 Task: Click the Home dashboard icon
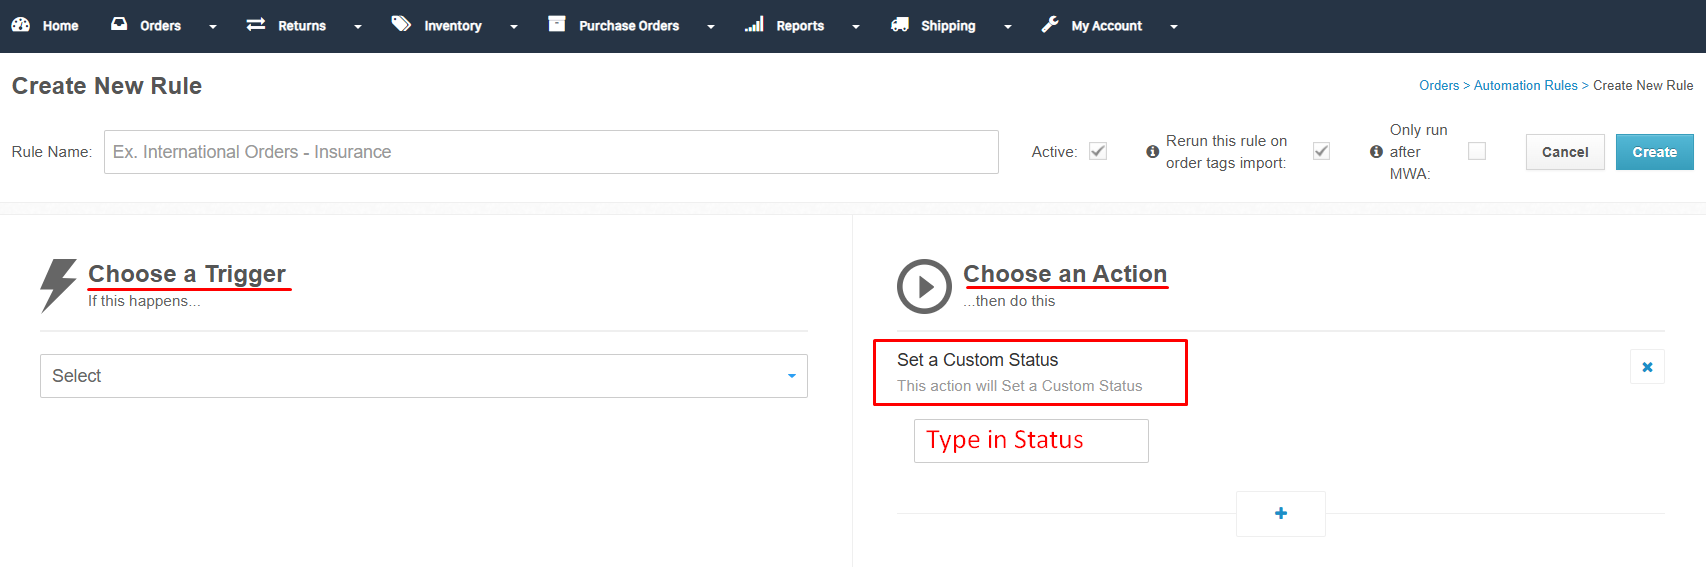(x=20, y=25)
